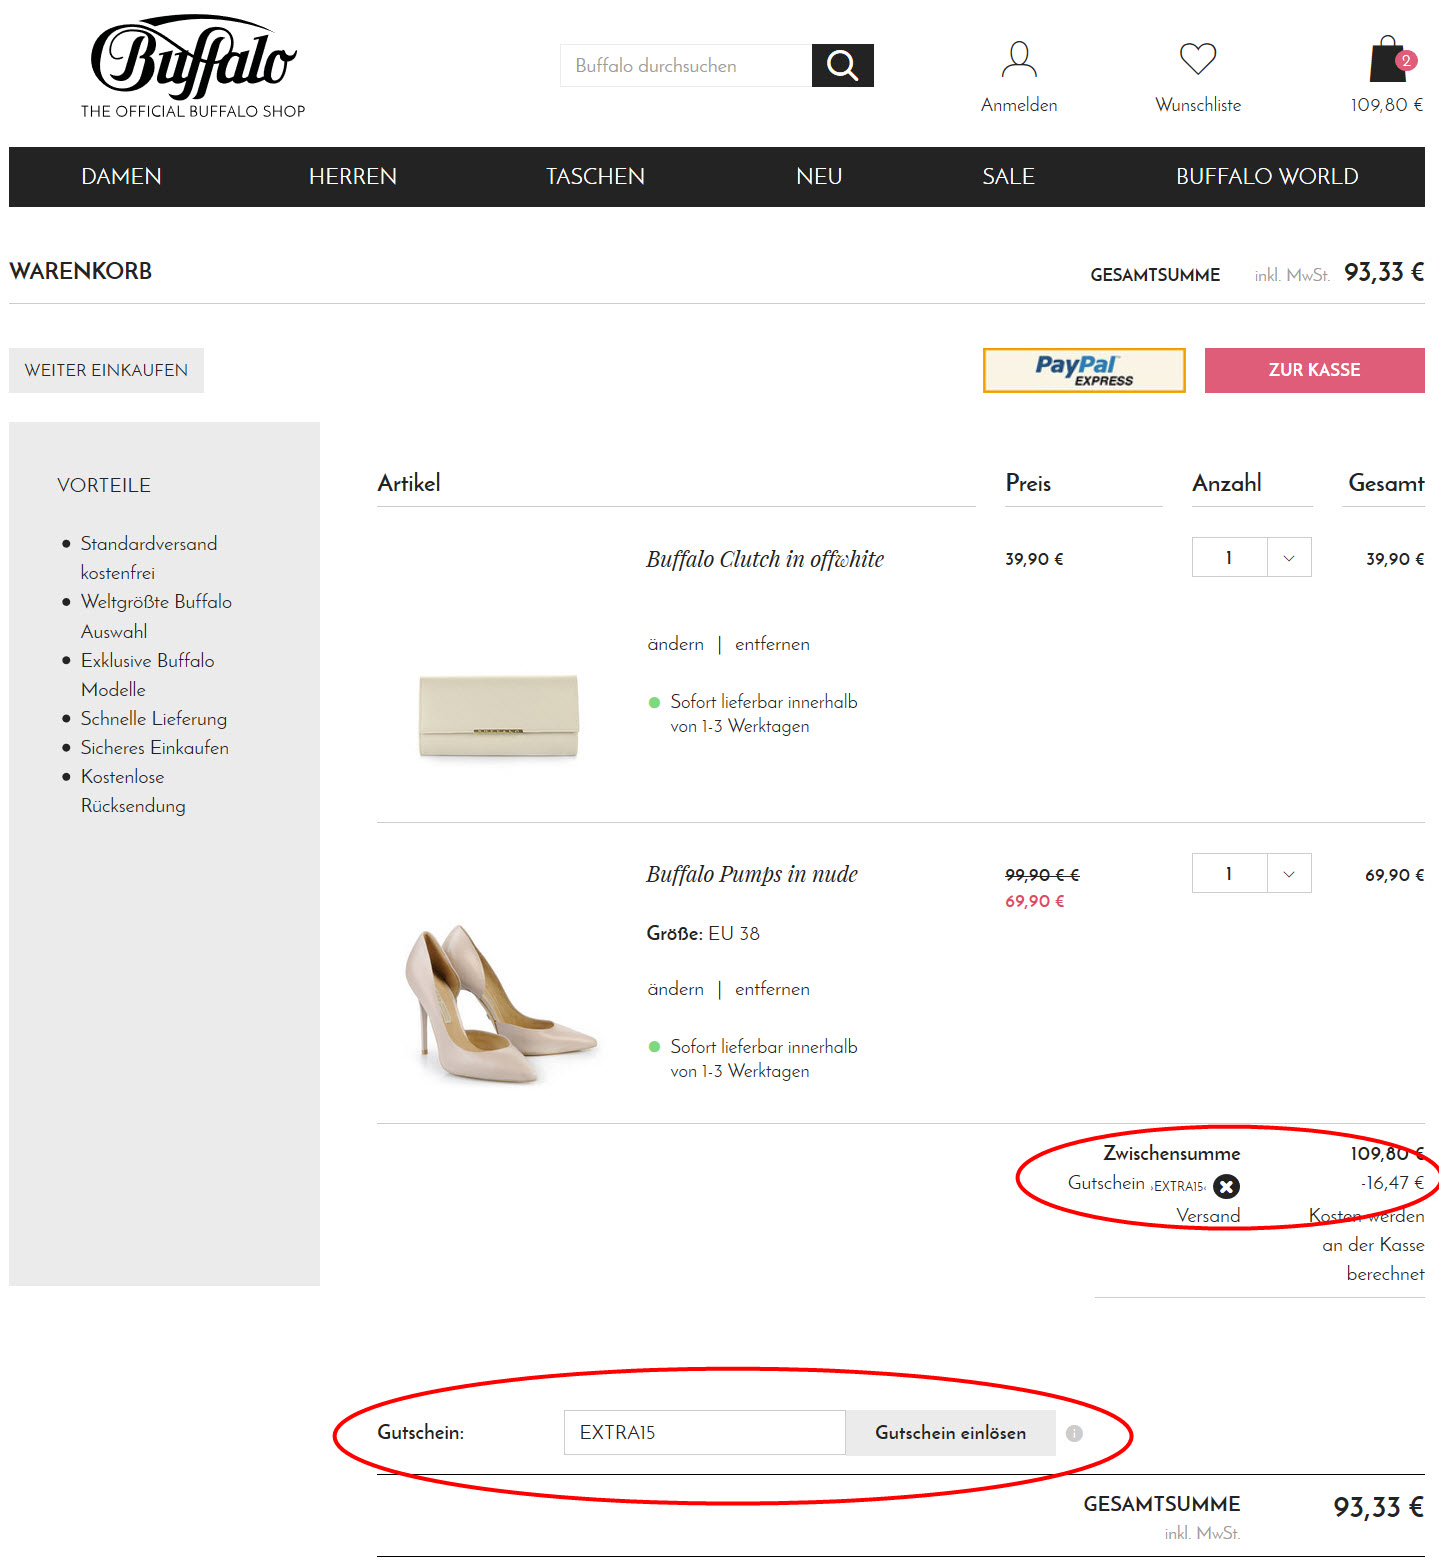Open Buffalo Pumps in nude title

pyautogui.click(x=752, y=874)
